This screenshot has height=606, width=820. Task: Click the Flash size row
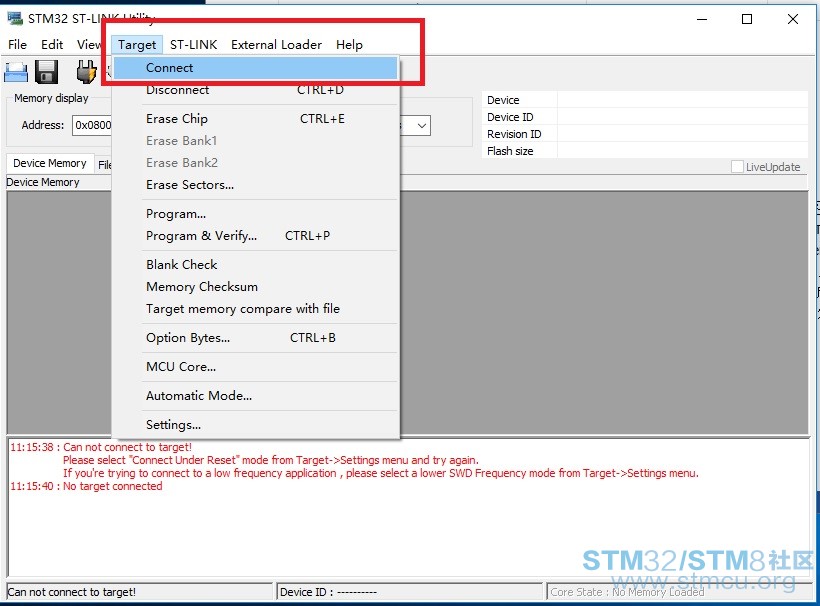coord(645,151)
